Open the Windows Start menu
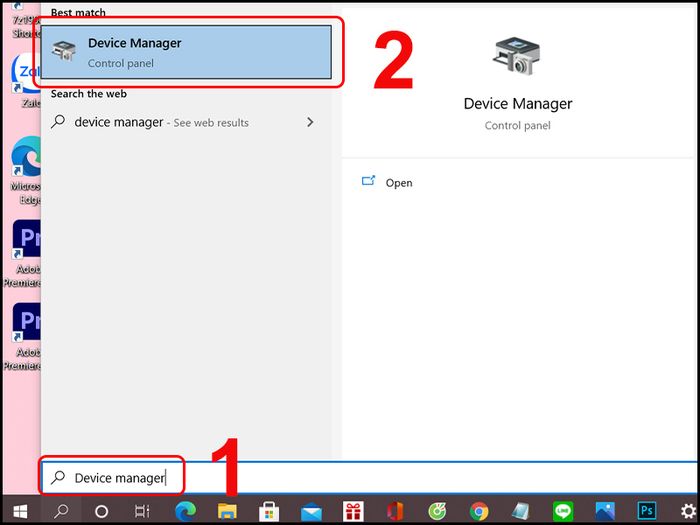This screenshot has width=700, height=525. 20,511
